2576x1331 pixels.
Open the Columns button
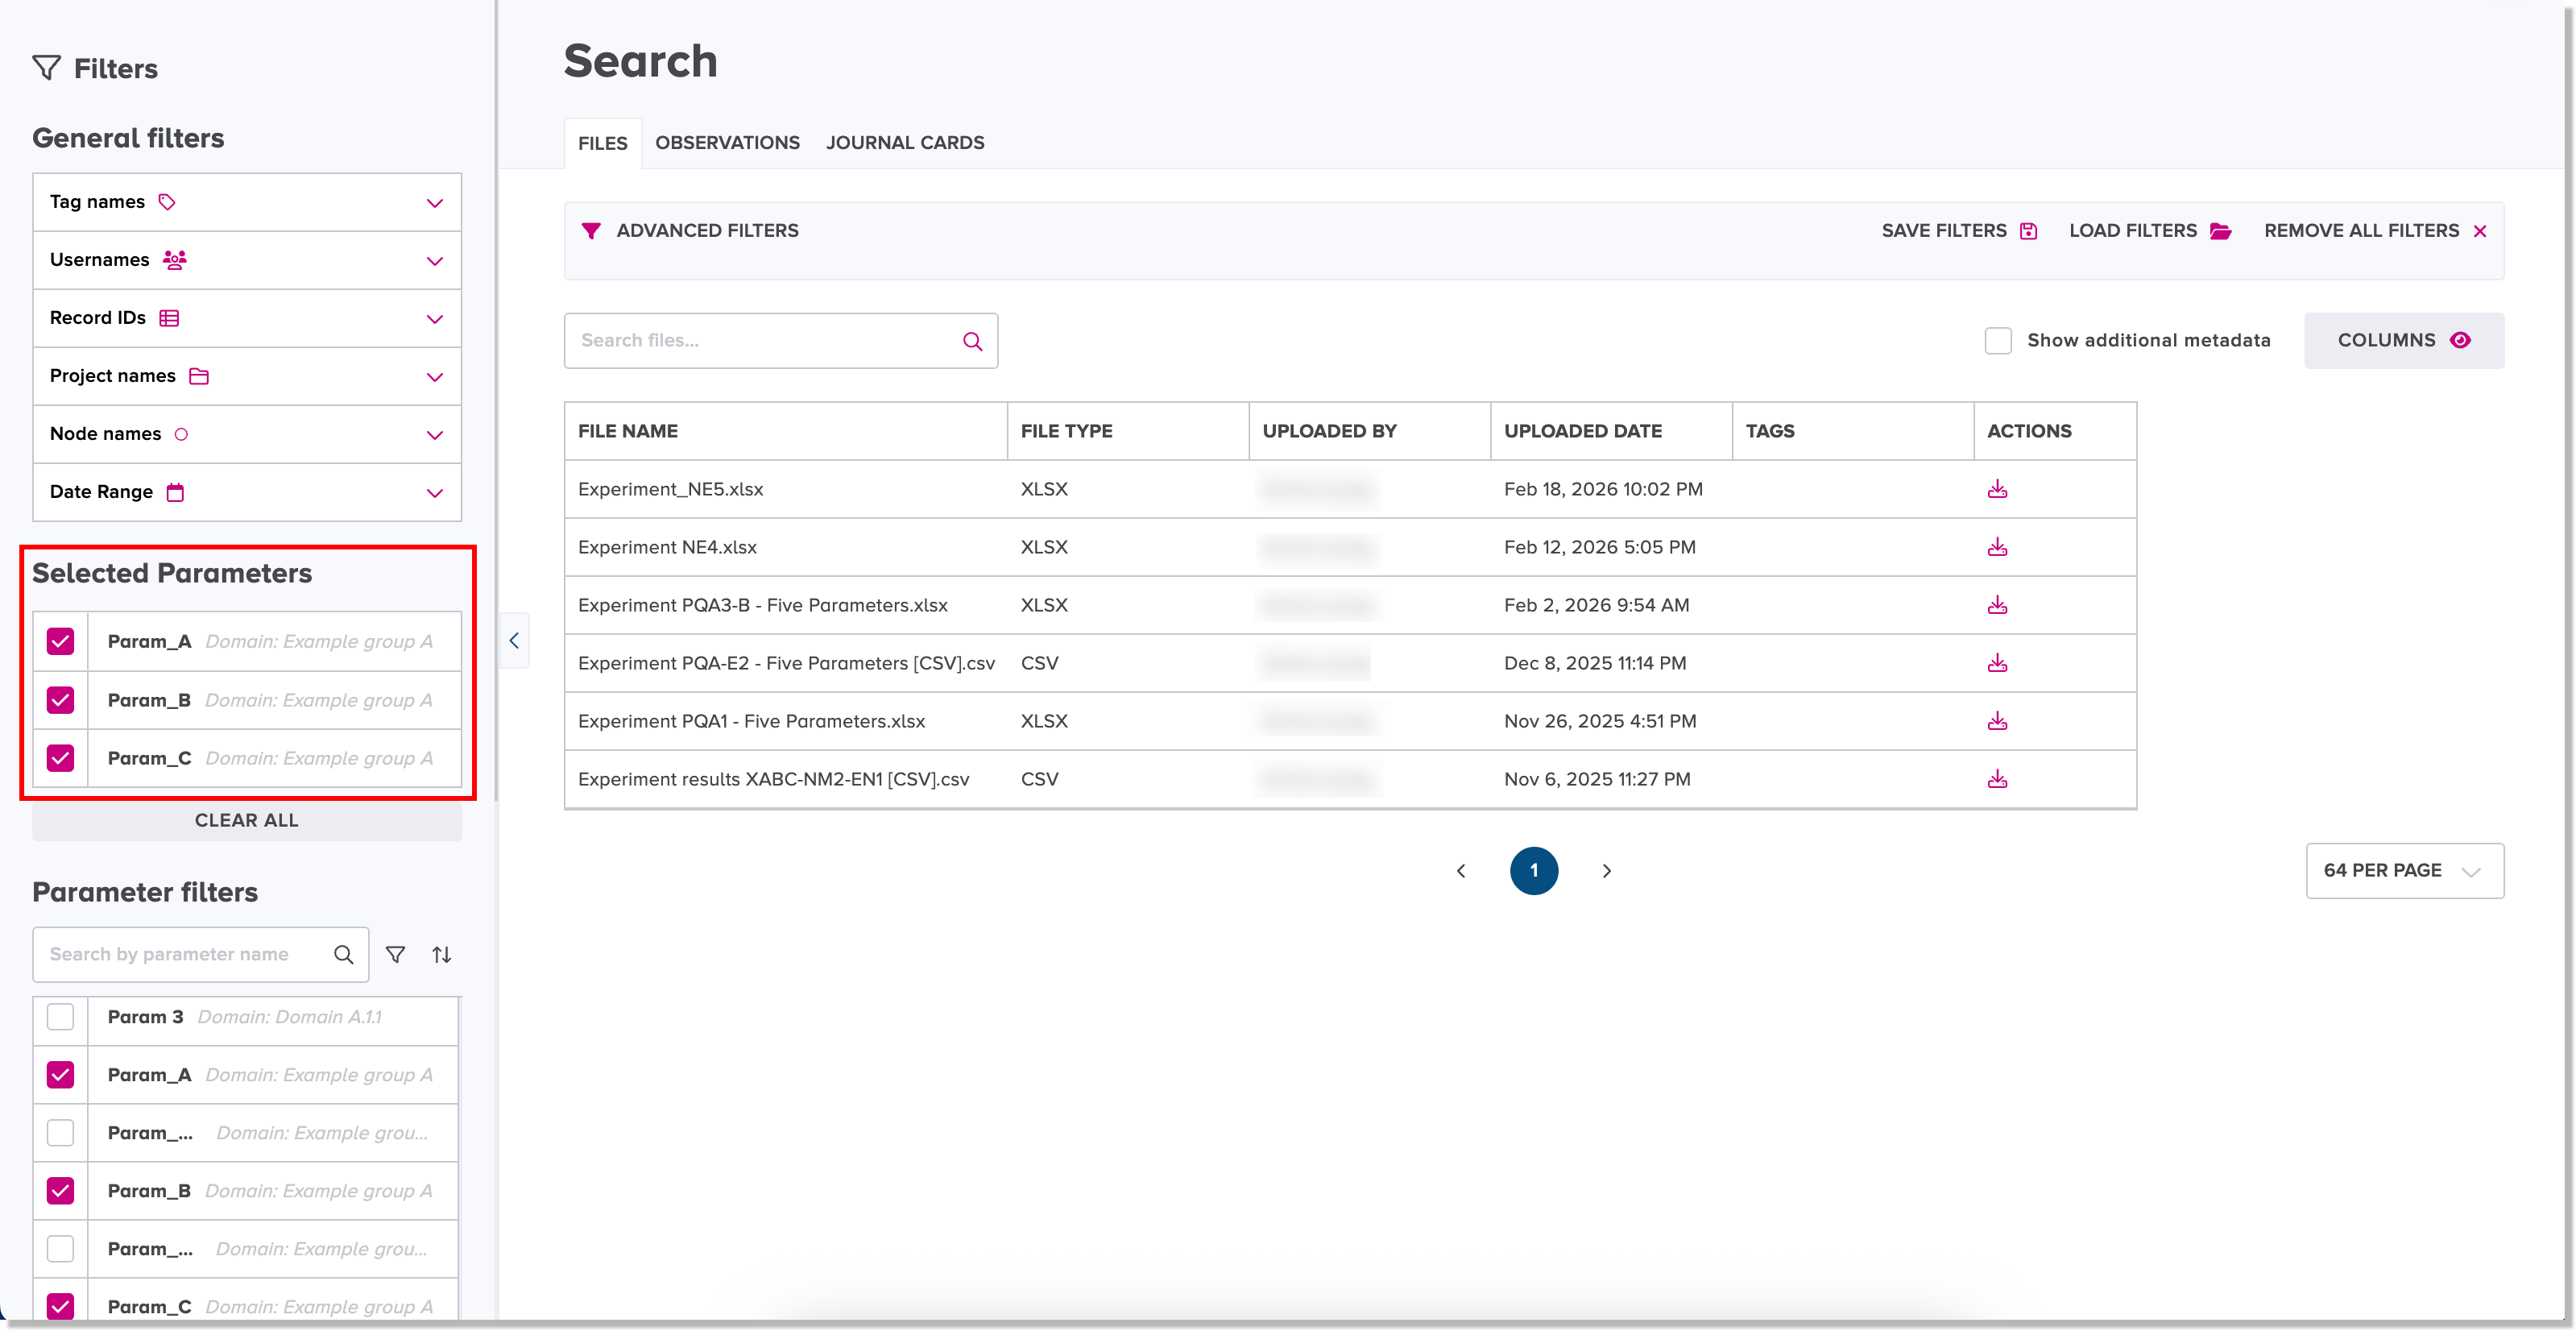(2404, 340)
